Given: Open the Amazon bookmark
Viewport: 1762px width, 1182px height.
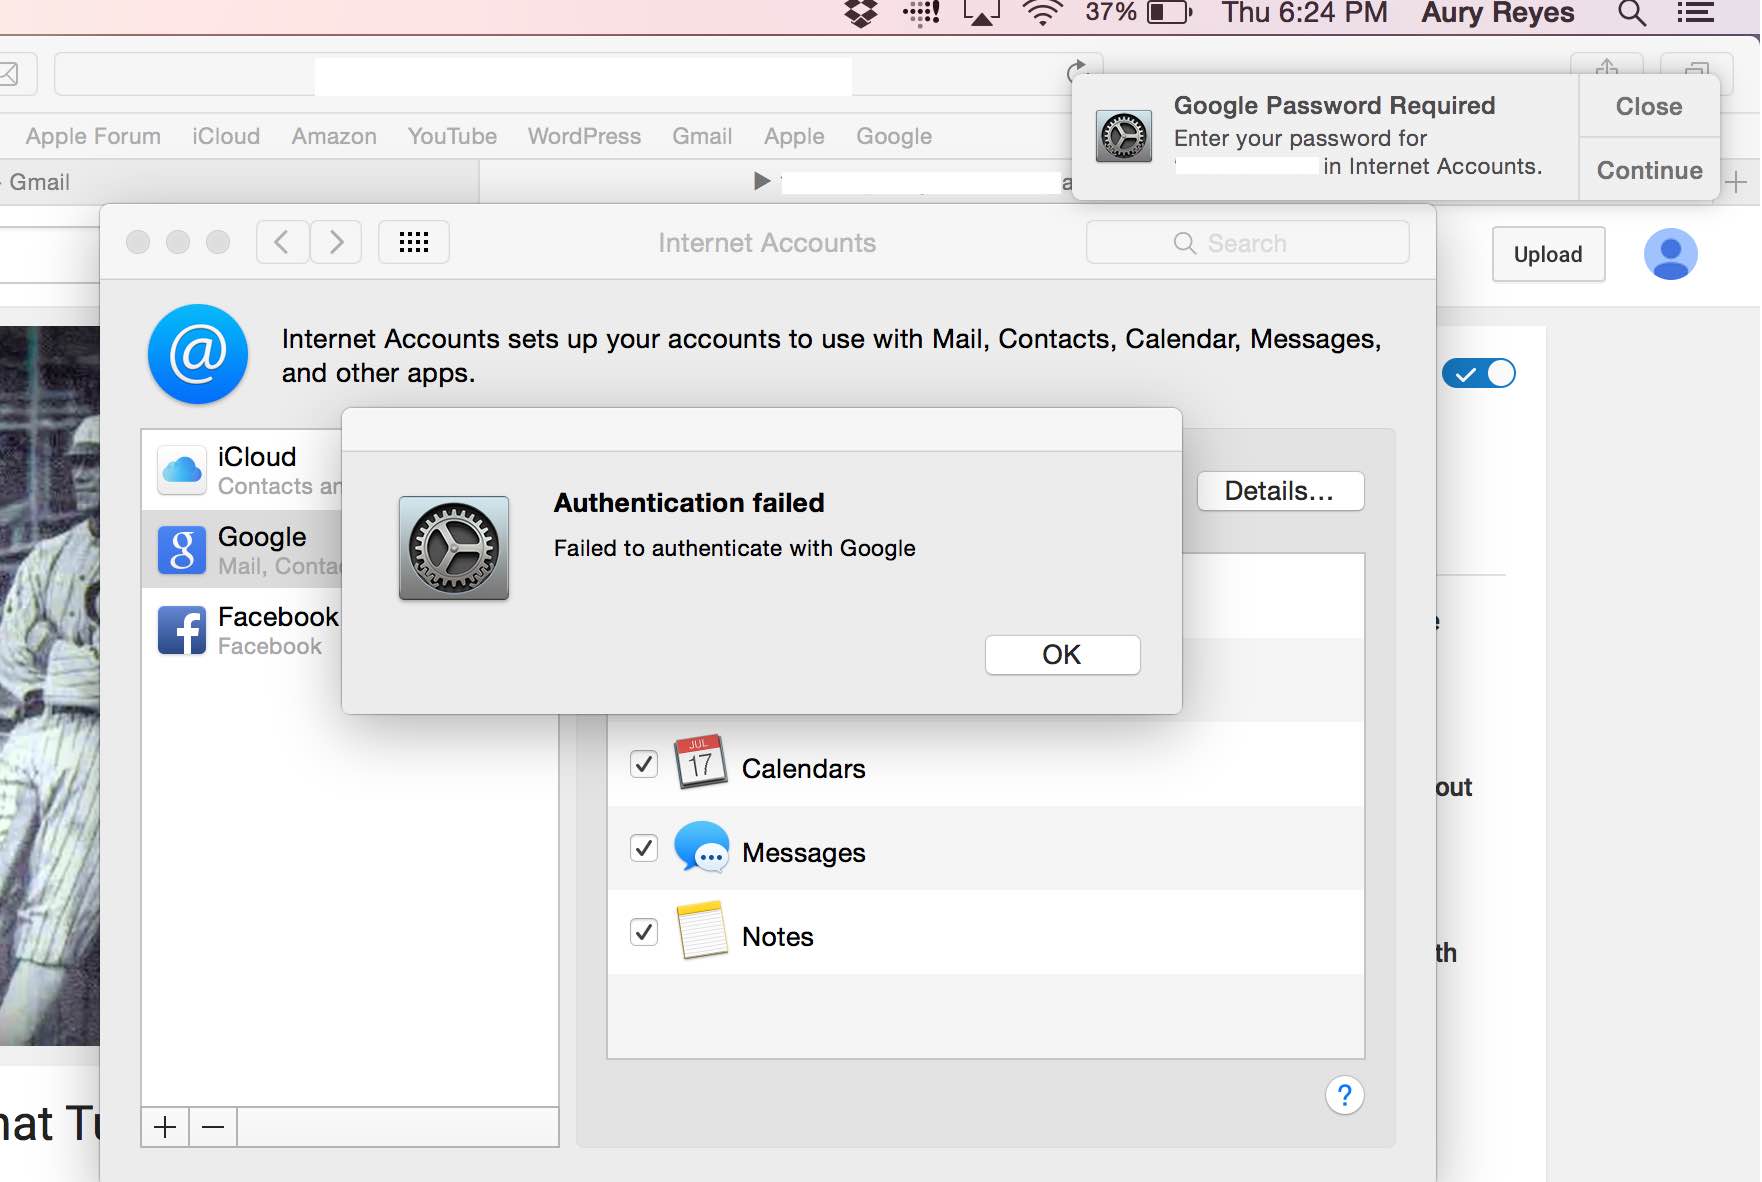Looking at the screenshot, I should 334,136.
